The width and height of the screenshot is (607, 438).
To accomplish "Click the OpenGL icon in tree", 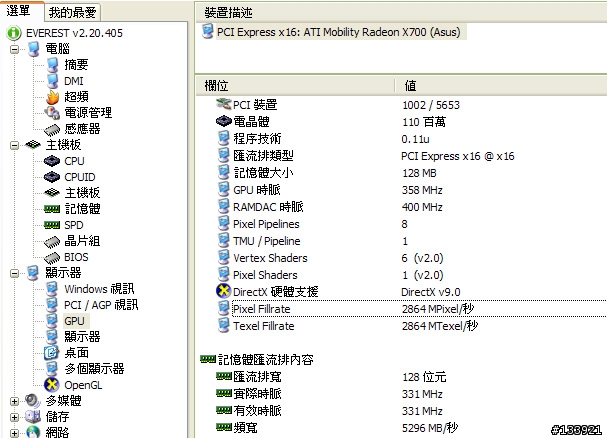I will [x=52, y=385].
